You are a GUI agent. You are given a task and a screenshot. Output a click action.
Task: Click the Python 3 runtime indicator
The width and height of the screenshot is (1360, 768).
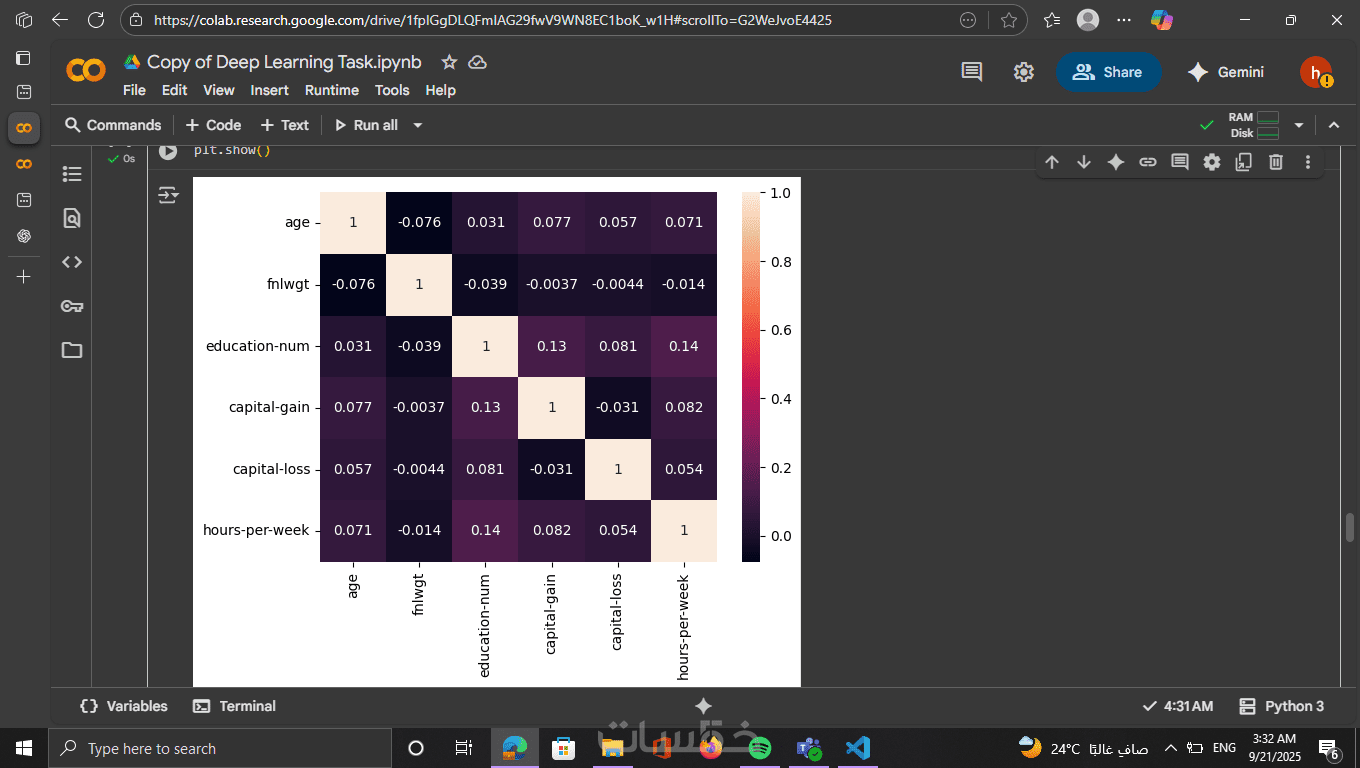(1281, 706)
